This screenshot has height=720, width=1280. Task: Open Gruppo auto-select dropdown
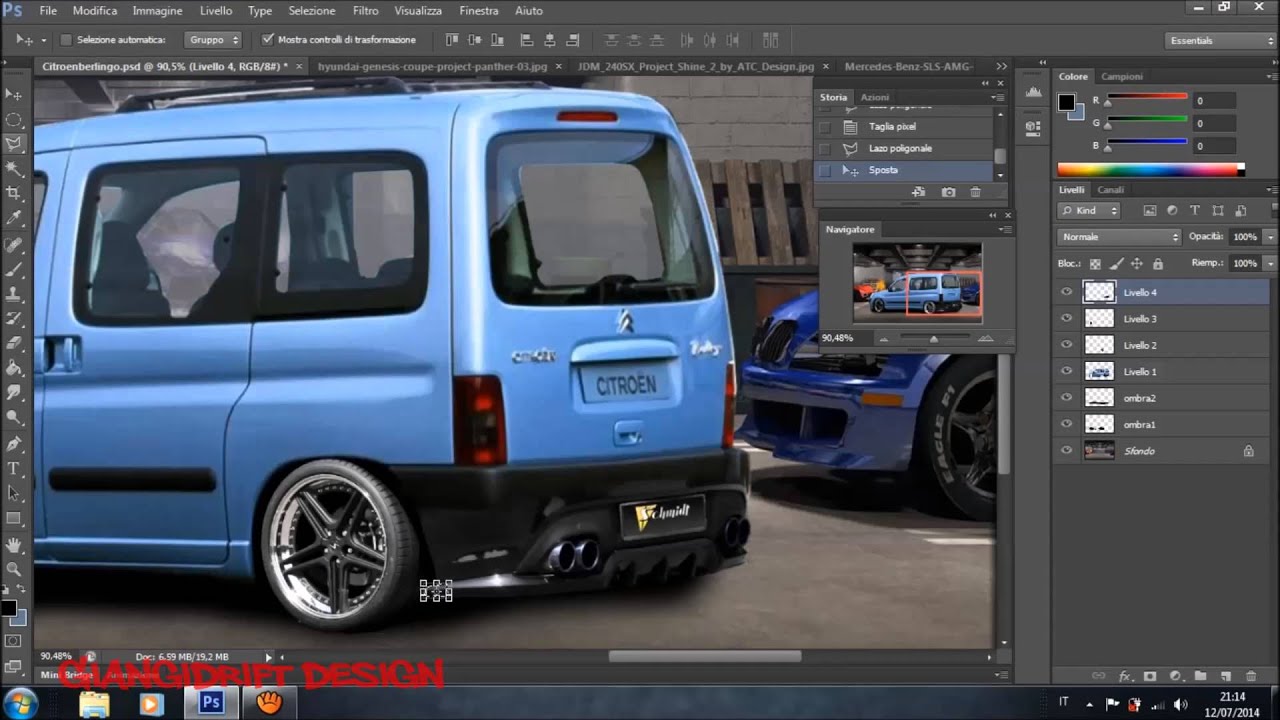[213, 40]
